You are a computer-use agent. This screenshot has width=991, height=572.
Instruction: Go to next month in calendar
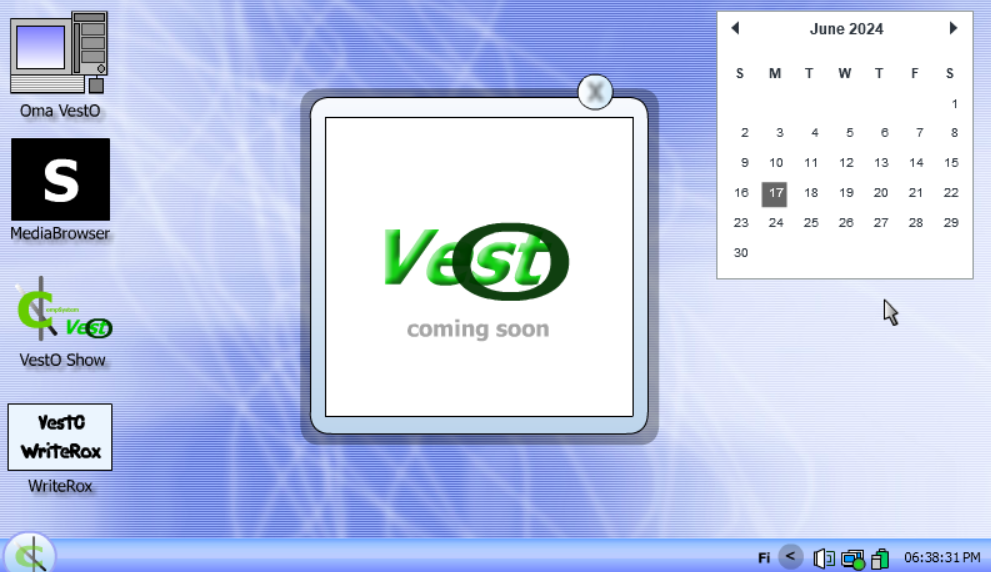coord(953,28)
